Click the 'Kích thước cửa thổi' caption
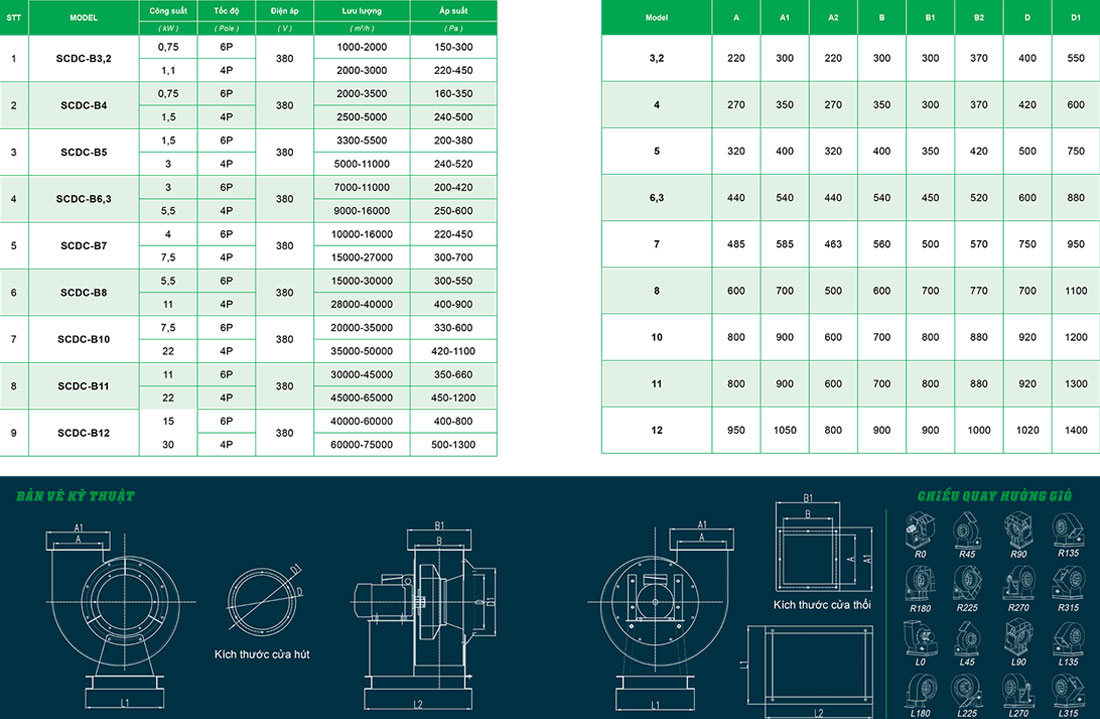The image size is (1100, 719). [x=821, y=605]
